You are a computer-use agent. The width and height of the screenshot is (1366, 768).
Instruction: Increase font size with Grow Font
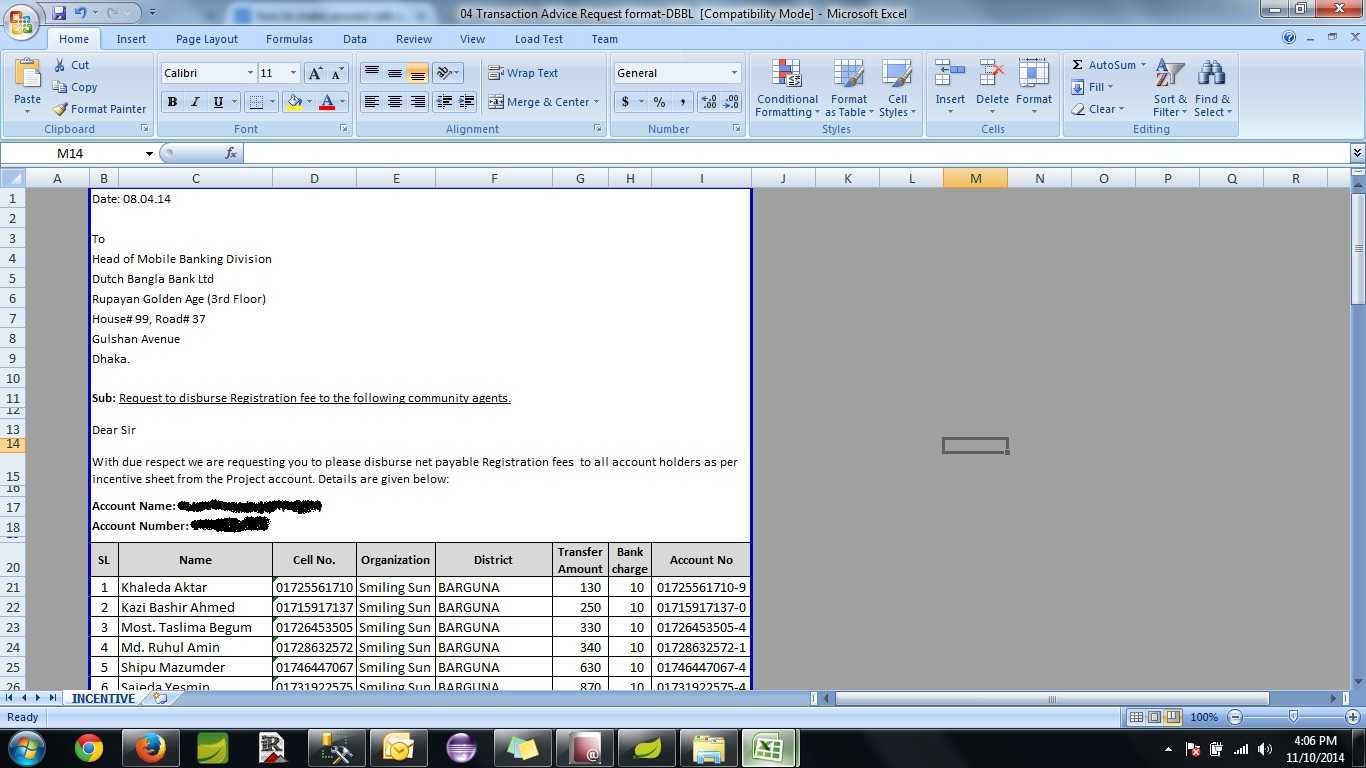point(315,73)
